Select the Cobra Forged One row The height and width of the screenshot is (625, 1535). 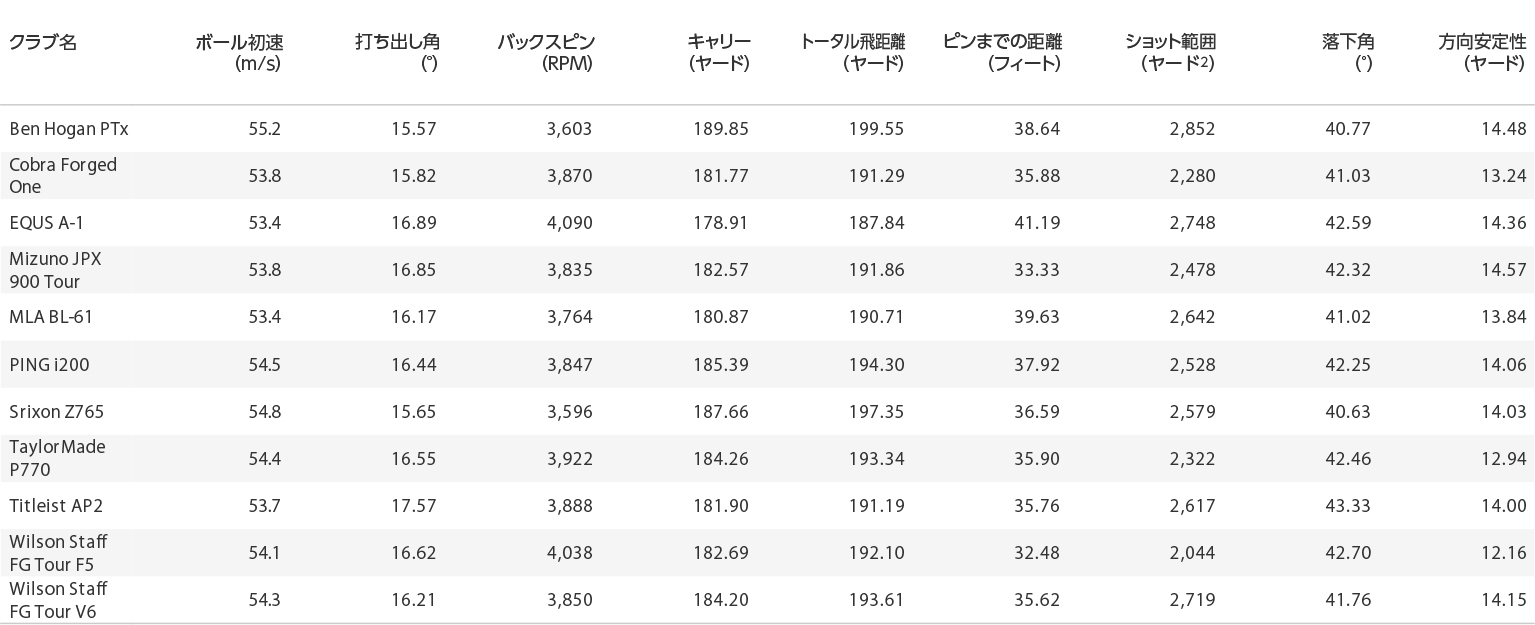[x=767, y=176]
